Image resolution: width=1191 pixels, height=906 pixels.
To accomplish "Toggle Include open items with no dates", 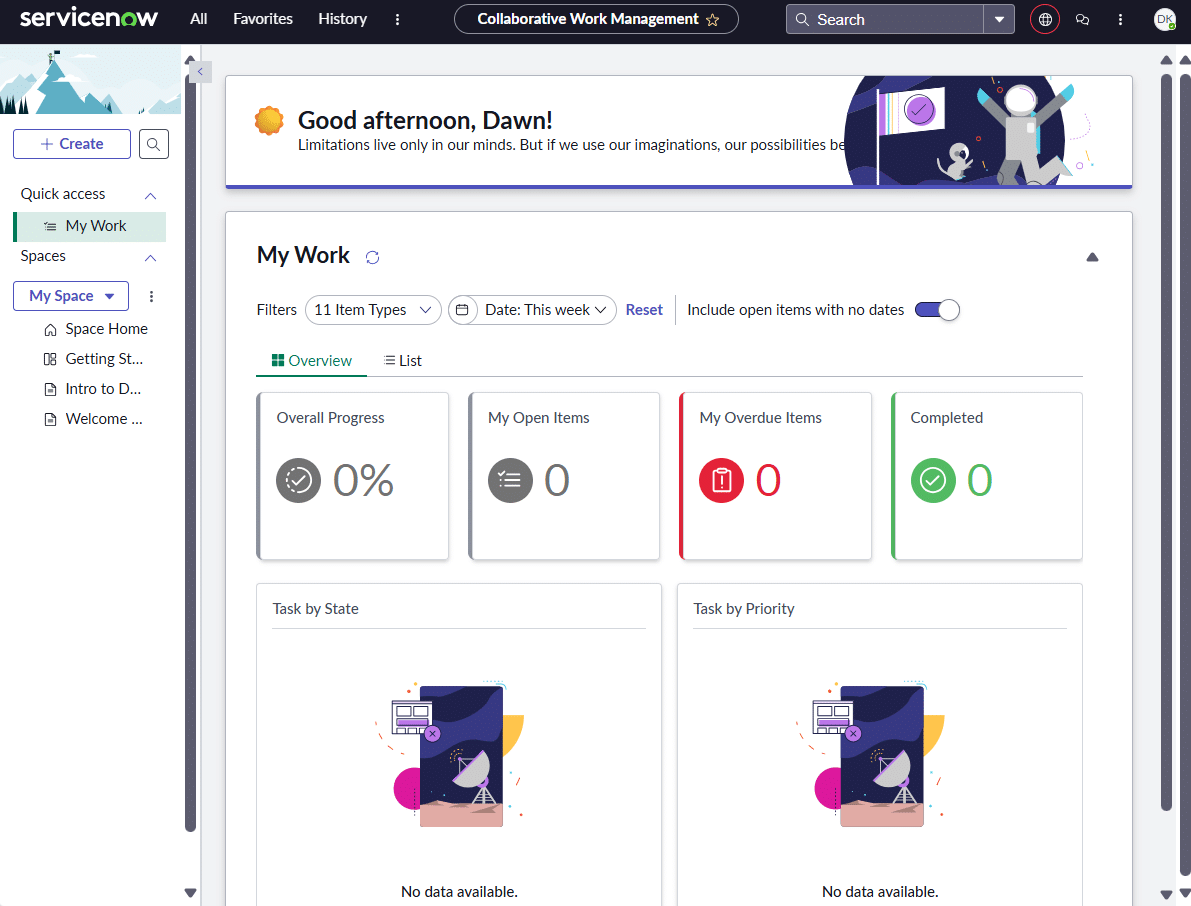I will point(937,310).
